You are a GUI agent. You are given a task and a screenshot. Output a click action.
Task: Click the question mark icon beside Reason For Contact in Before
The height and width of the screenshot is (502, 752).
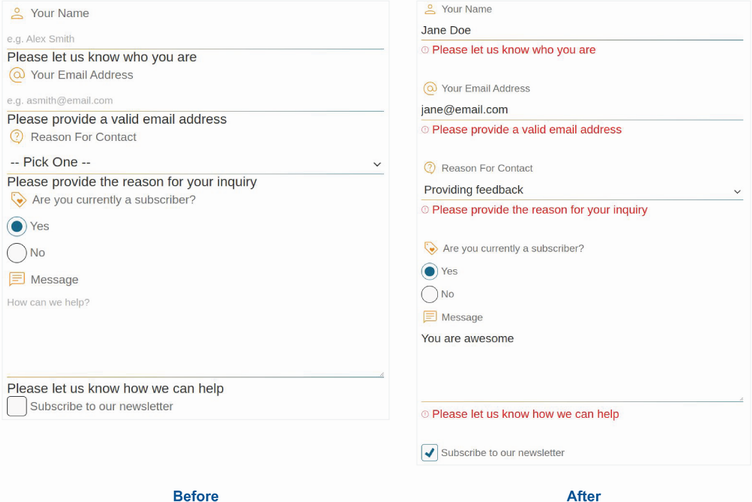pyautogui.click(x=17, y=137)
